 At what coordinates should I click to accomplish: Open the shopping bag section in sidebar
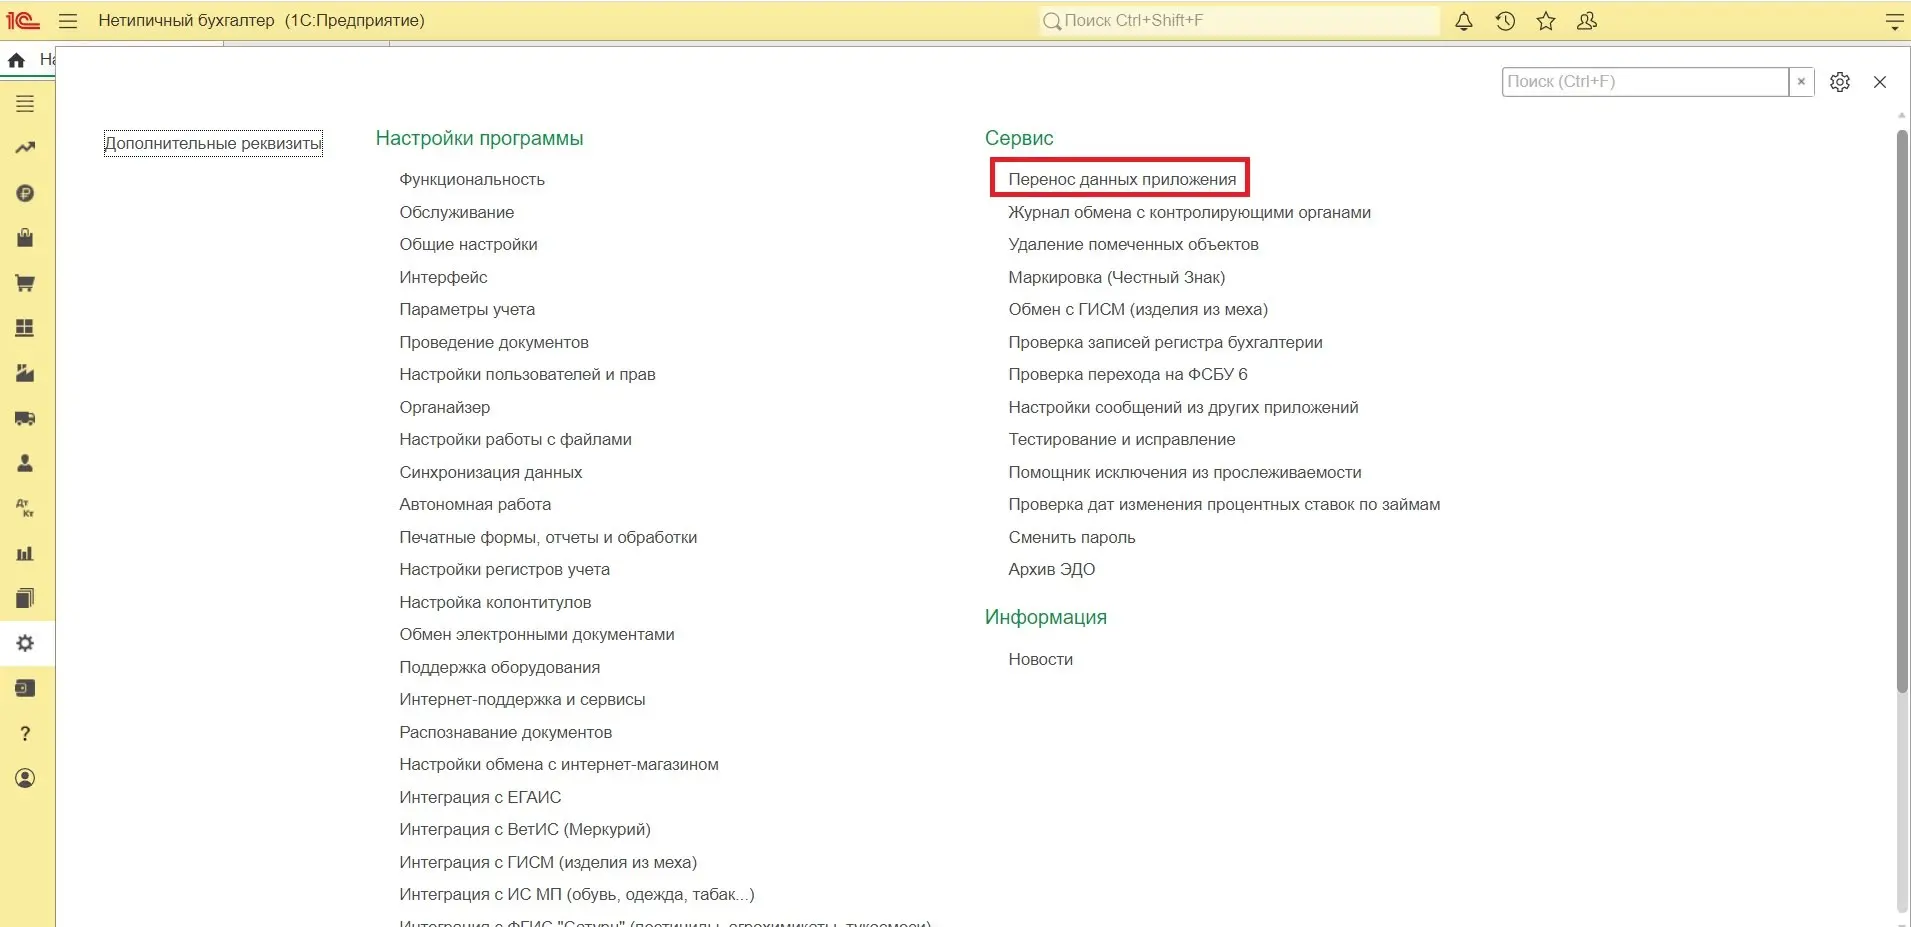tap(25, 238)
